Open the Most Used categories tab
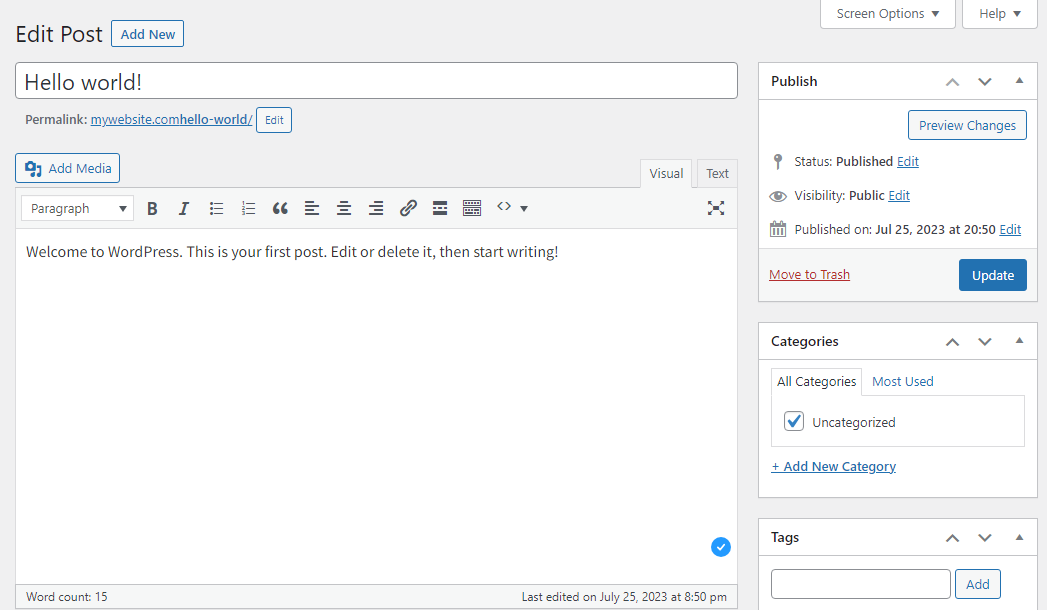 902,381
